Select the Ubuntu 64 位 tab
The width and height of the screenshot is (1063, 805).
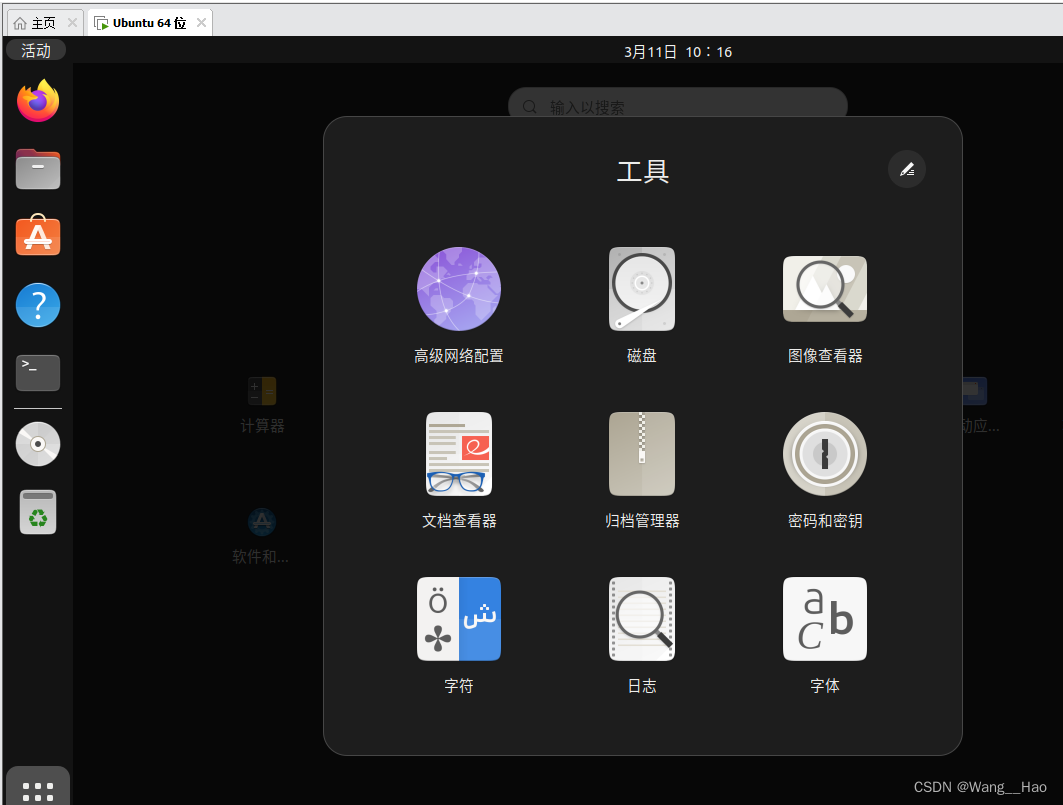(x=148, y=20)
